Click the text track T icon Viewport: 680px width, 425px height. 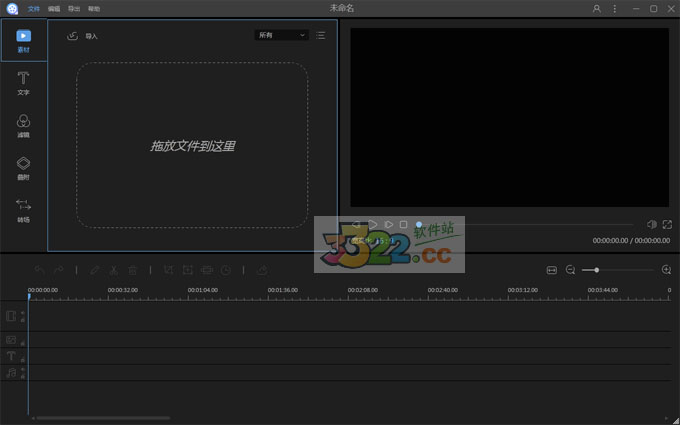click(11, 356)
